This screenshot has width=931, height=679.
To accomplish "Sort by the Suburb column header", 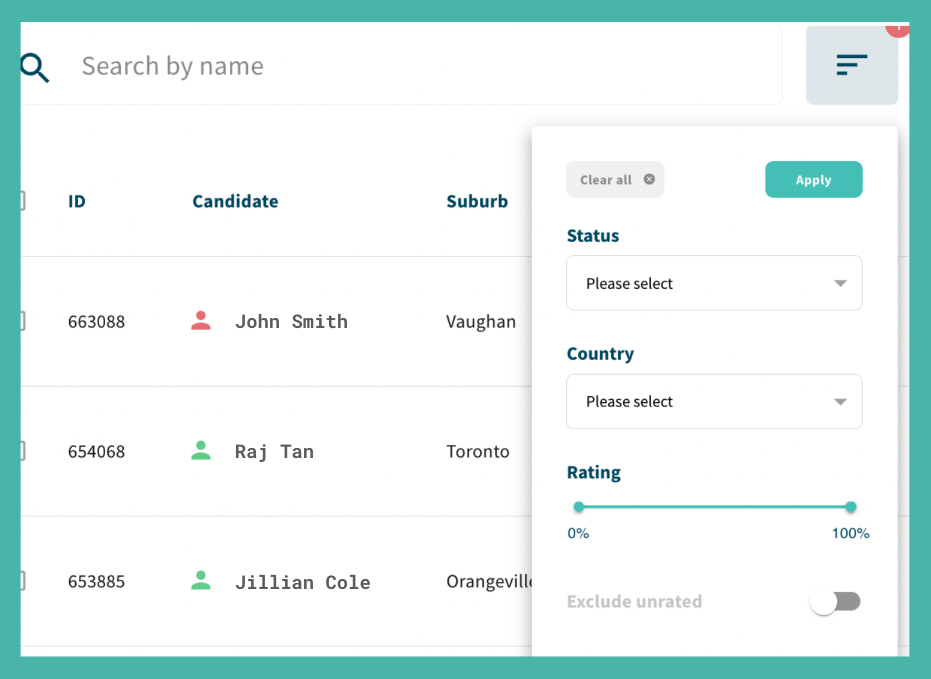I will pyautogui.click(x=477, y=201).
